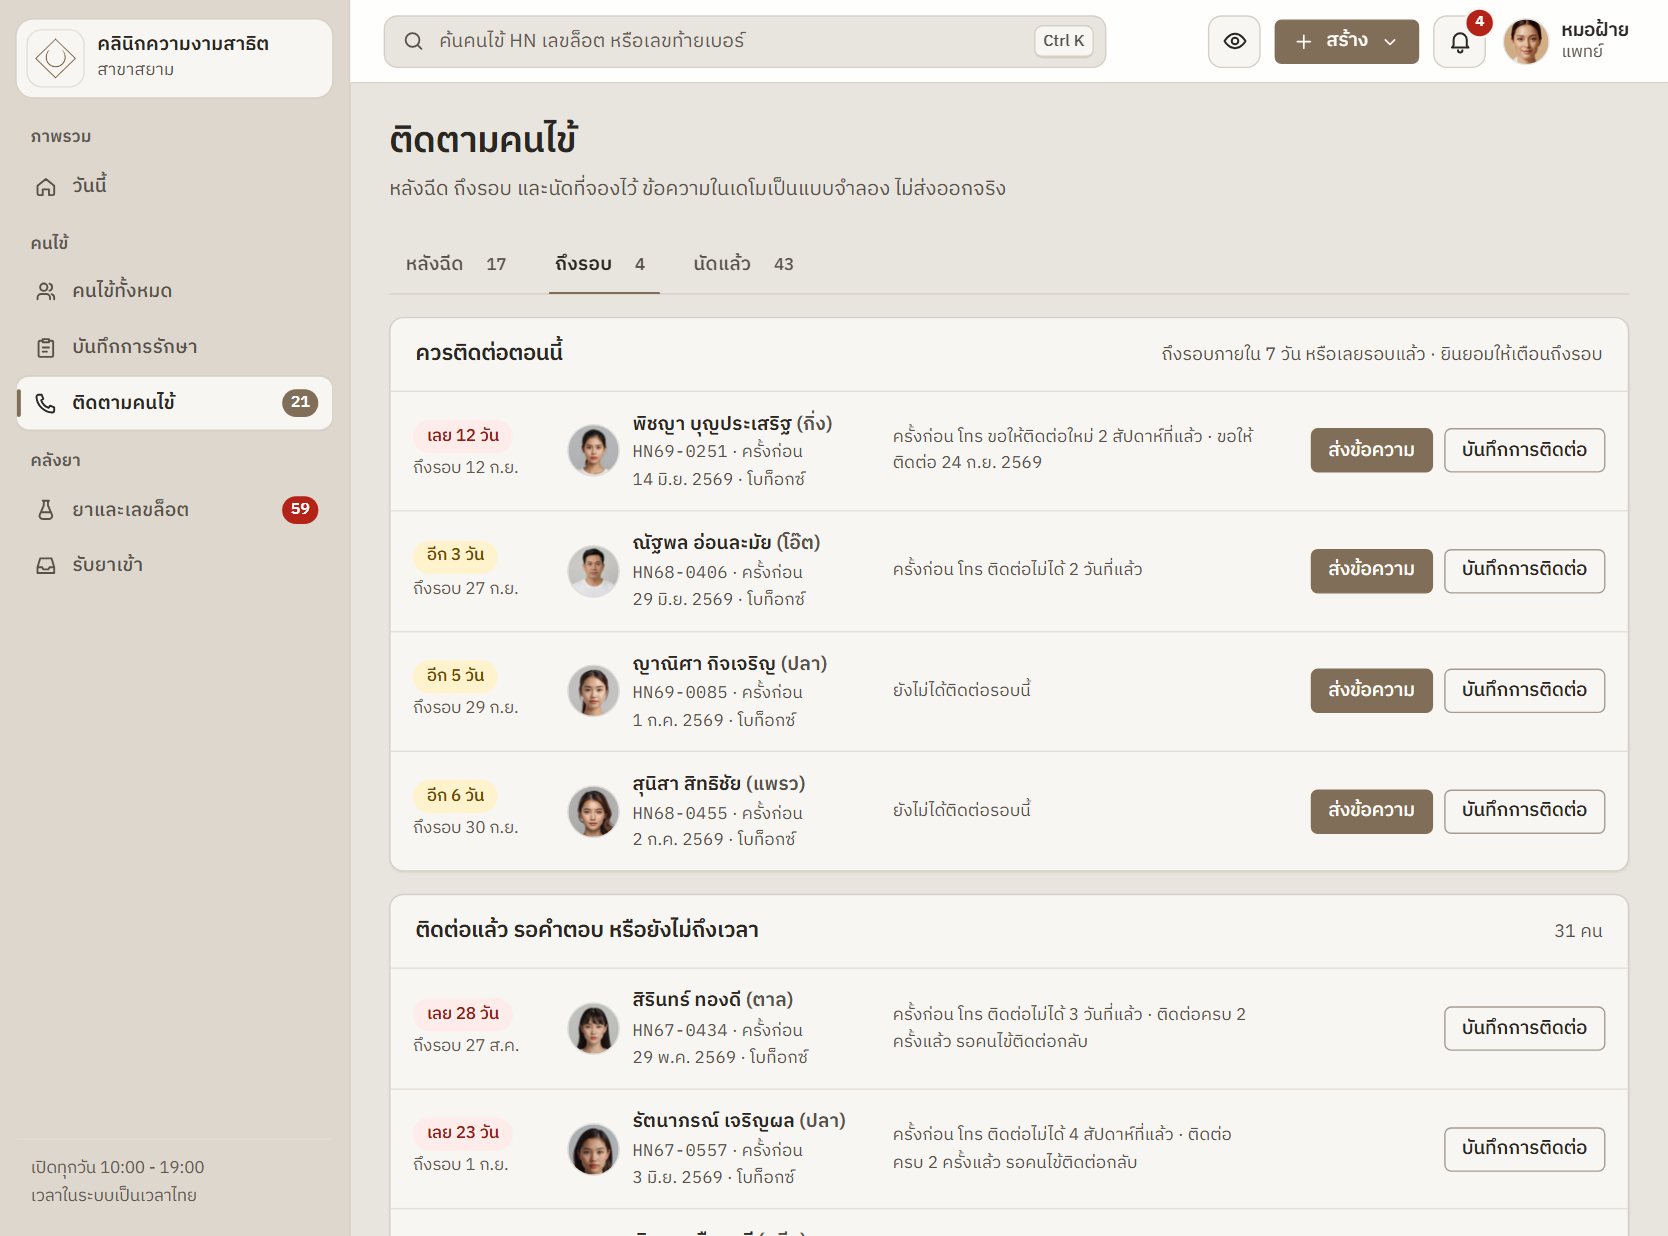The width and height of the screenshot is (1668, 1236).
Task: Send message to ญาณิศา กิจเจริญ
Action: click(1371, 690)
